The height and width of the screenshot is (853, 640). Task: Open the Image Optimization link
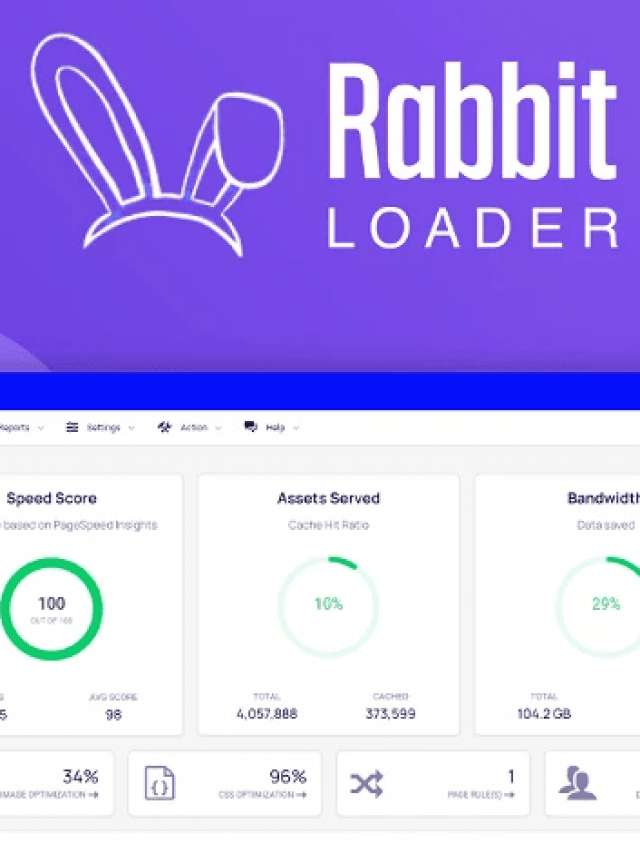[x=49, y=795]
